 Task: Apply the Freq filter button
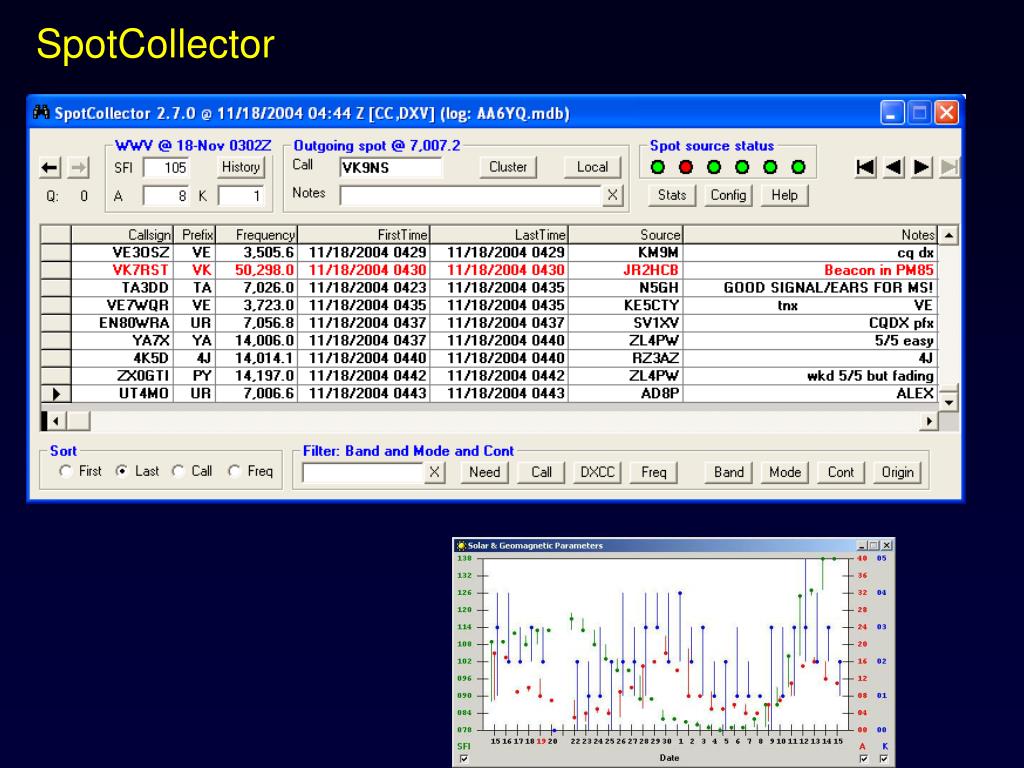click(653, 472)
